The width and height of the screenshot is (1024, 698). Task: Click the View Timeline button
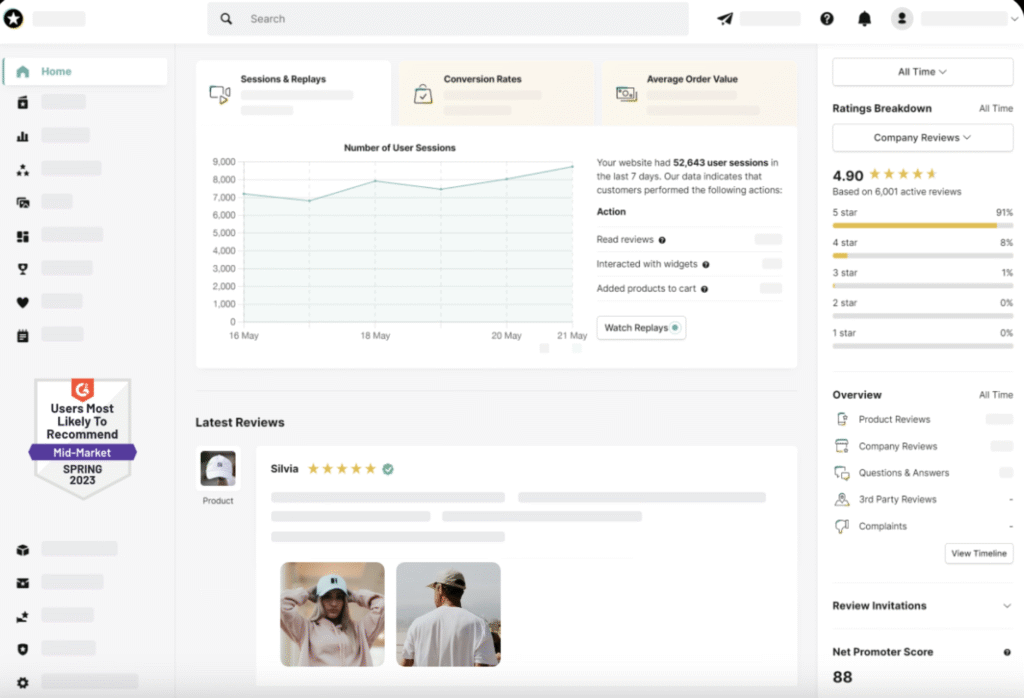pyautogui.click(x=978, y=553)
